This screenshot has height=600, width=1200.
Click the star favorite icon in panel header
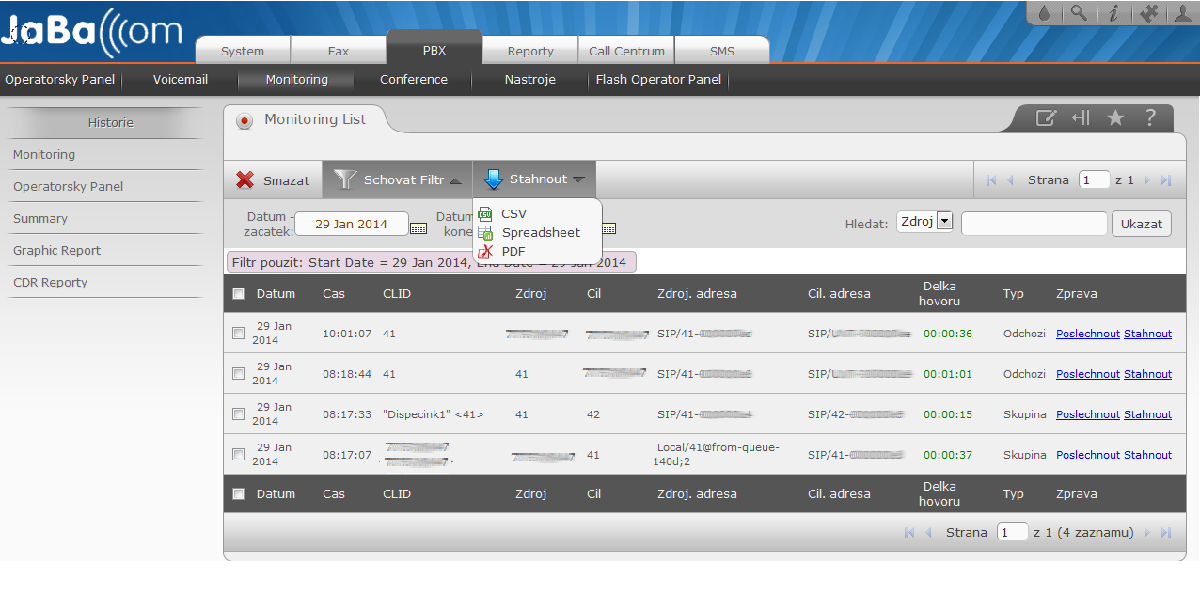point(1116,118)
